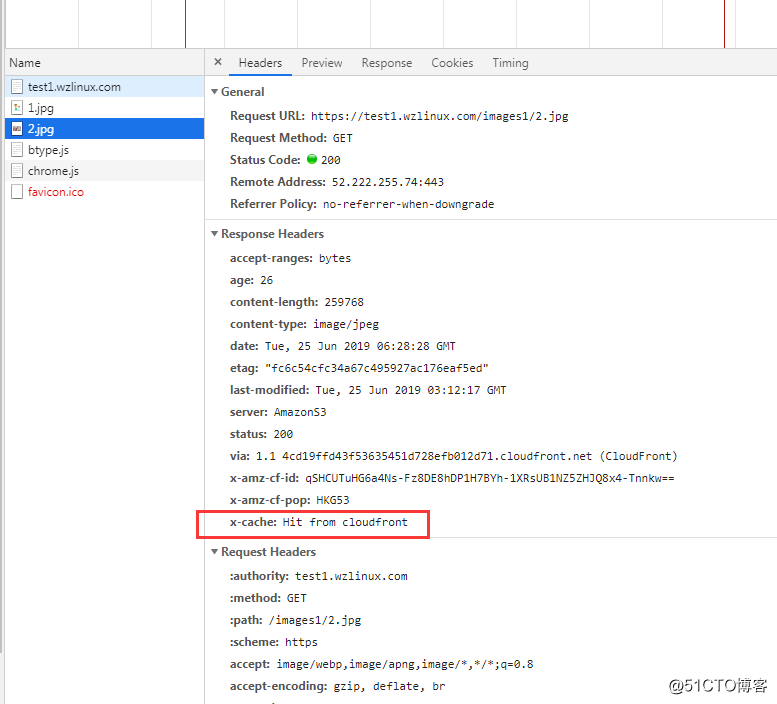Image resolution: width=777 pixels, height=704 pixels.
Task: Click the Request Method value GET
Action: [x=342, y=138]
